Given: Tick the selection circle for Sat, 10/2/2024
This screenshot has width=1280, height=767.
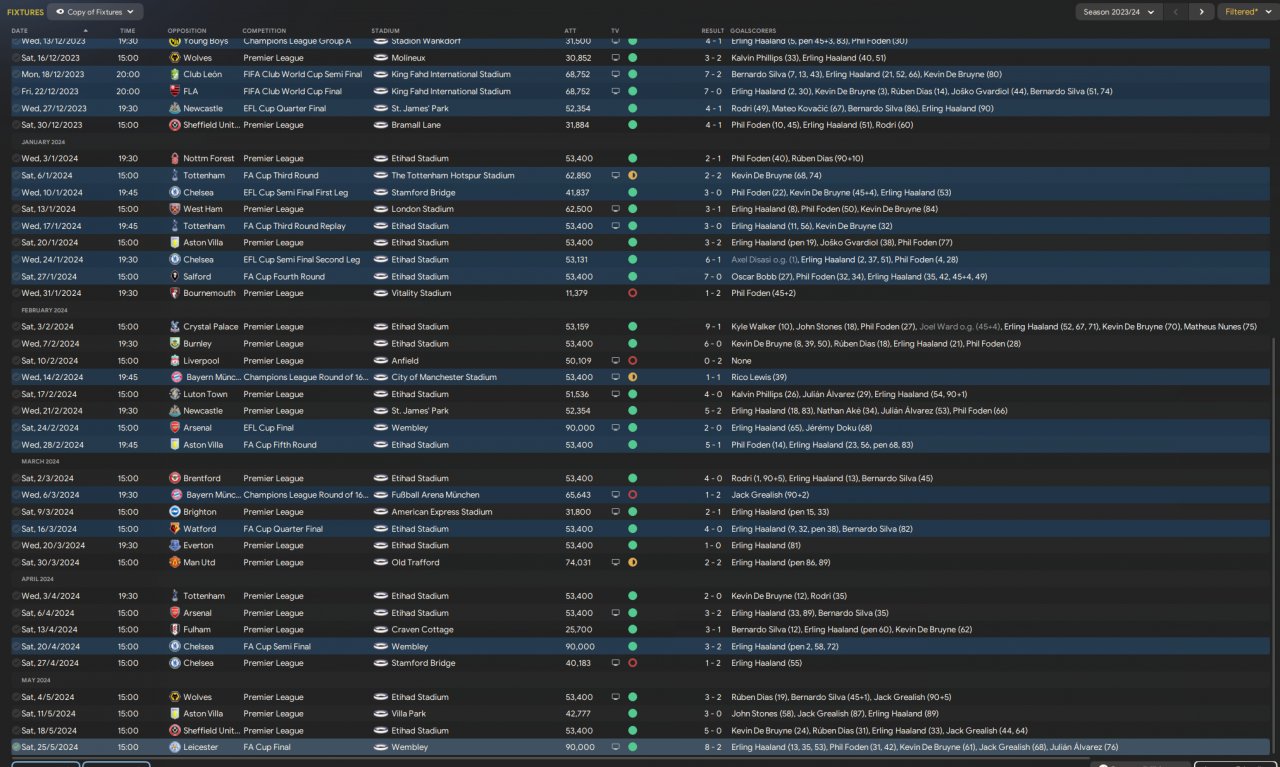Looking at the screenshot, I should coord(16,361).
